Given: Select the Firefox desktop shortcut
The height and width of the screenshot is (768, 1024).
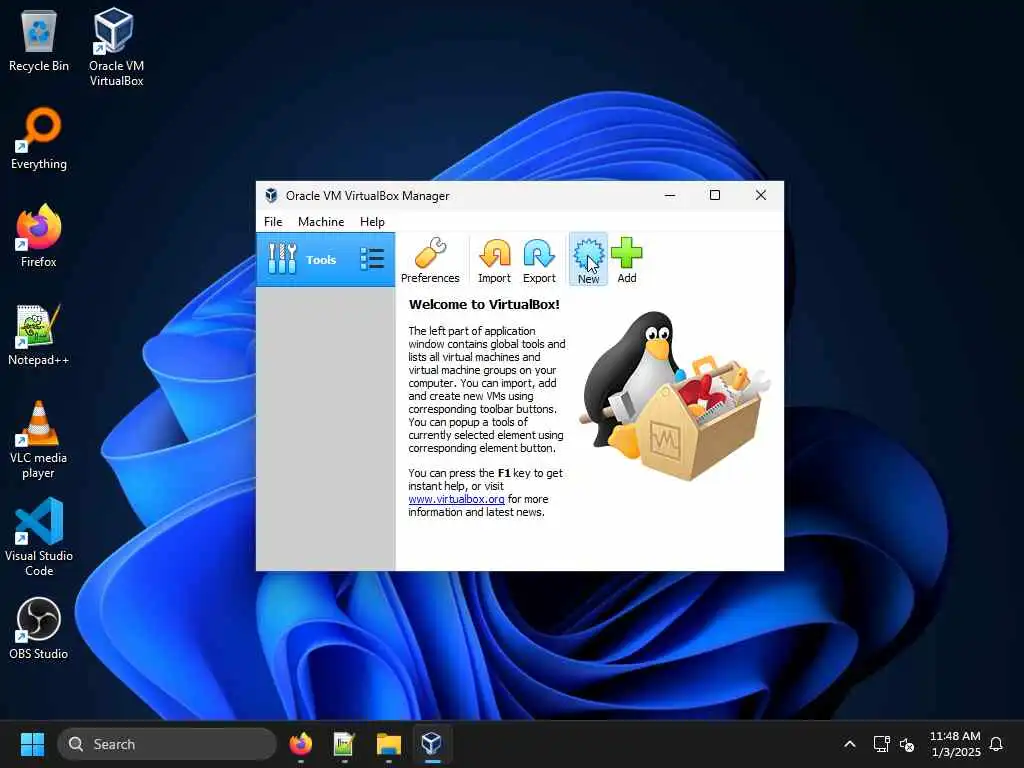Looking at the screenshot, I should tap(39, 236).
